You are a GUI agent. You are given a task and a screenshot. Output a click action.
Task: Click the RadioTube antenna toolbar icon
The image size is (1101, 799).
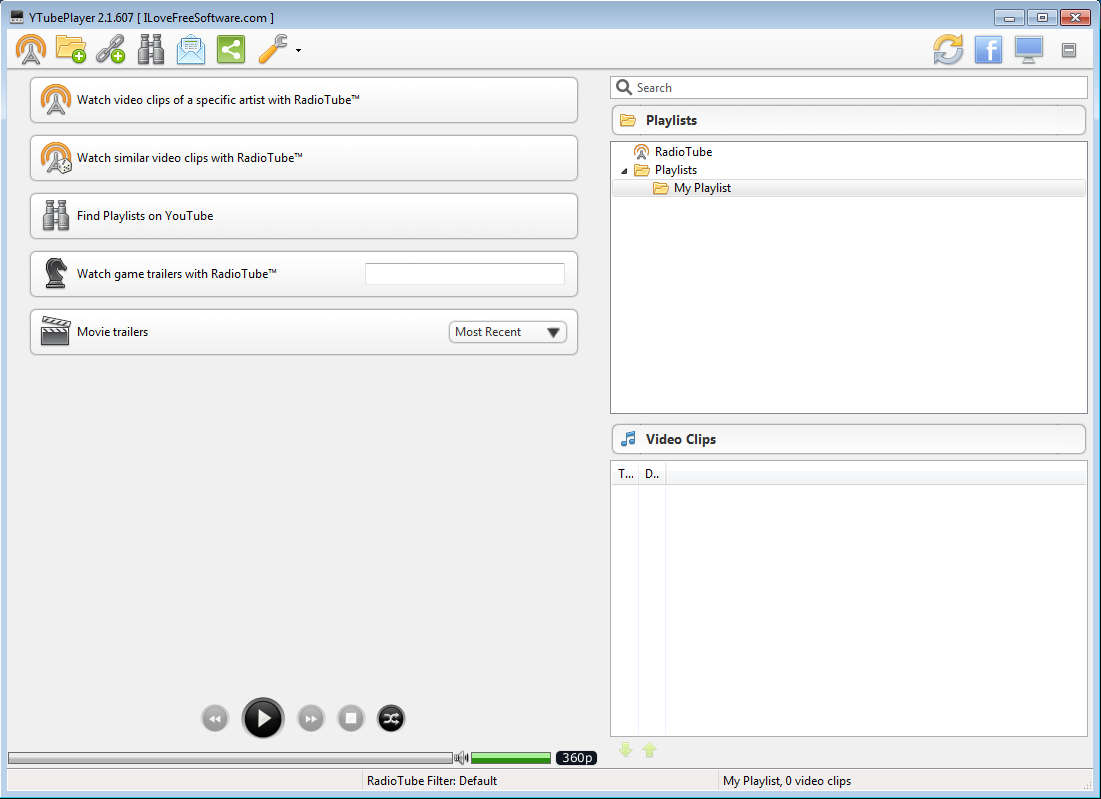click(31, 49)
